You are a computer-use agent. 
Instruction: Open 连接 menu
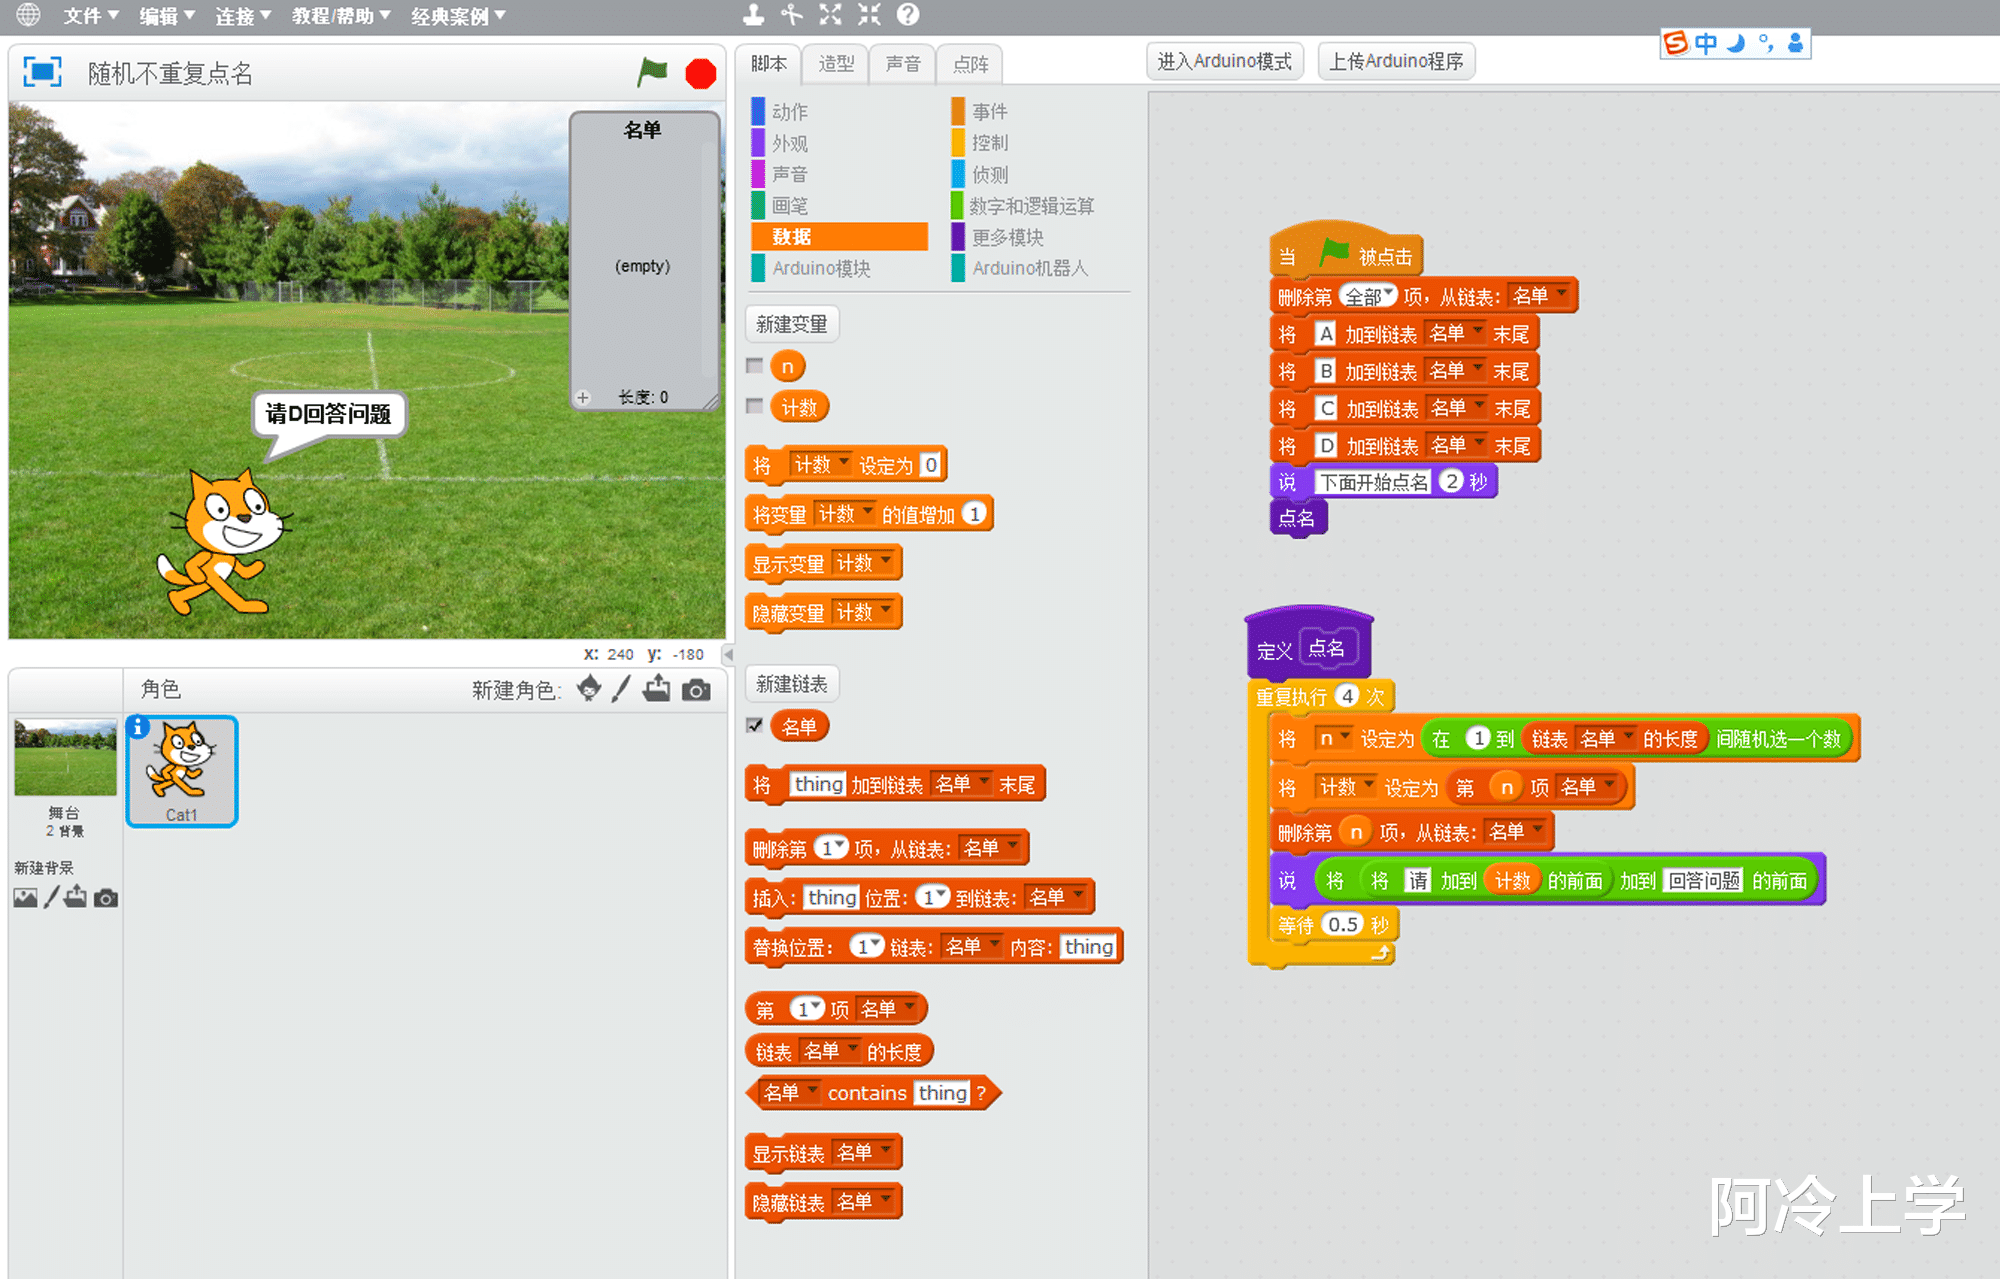[x=242, y=15]
